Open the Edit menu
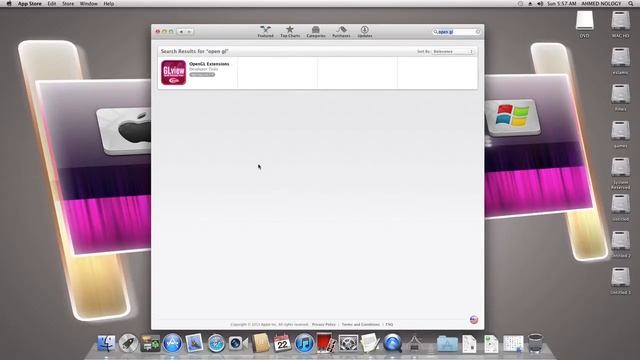This screenshot has height=360, width=640. [52, 3]
